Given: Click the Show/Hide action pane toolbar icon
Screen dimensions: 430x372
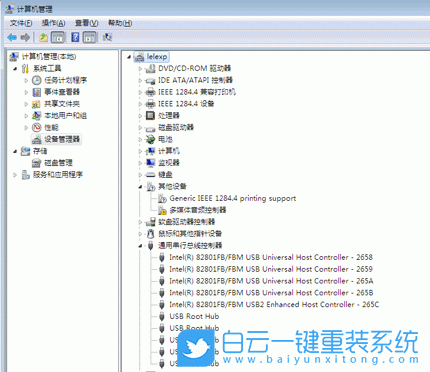Looking at the screenshot, I should (90, 37).
